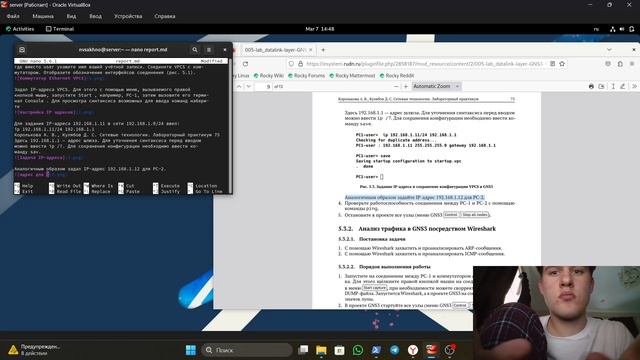Screen dimensions: 640x360
Task: Open the terminal hamburger menu
Action: click(x=209, y=50)
